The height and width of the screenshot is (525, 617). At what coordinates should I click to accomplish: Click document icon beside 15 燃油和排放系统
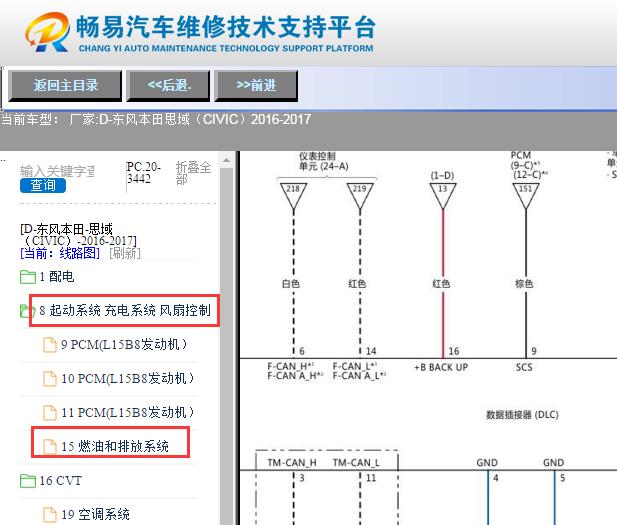click(50, 446)
